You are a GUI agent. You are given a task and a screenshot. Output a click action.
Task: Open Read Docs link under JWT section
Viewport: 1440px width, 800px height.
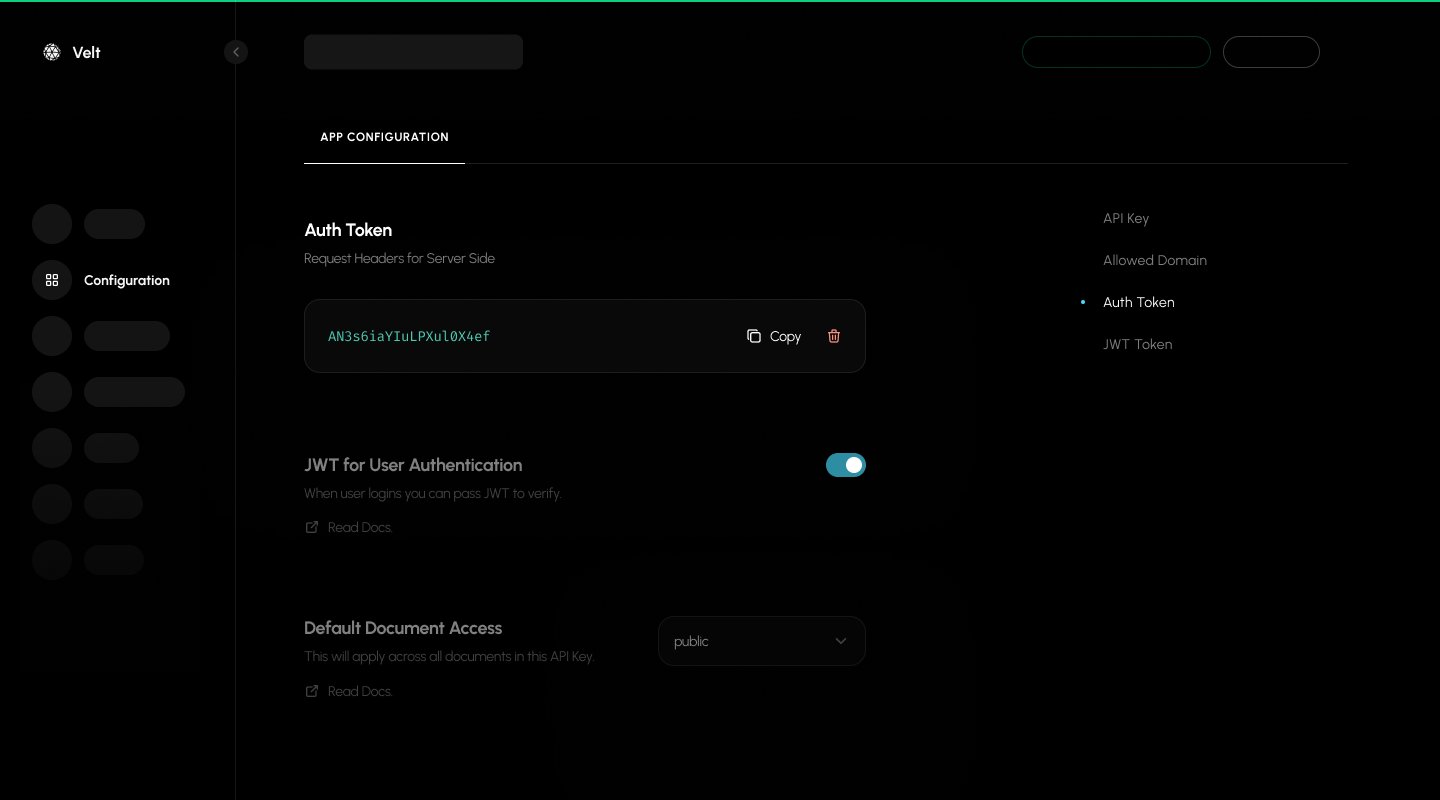360,527
